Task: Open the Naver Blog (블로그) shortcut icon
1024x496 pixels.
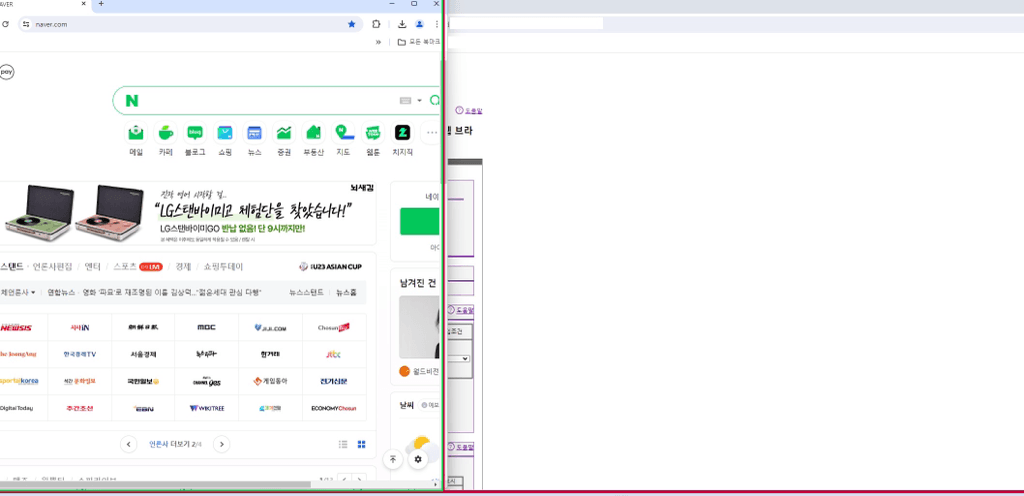Action: point(195,133)
